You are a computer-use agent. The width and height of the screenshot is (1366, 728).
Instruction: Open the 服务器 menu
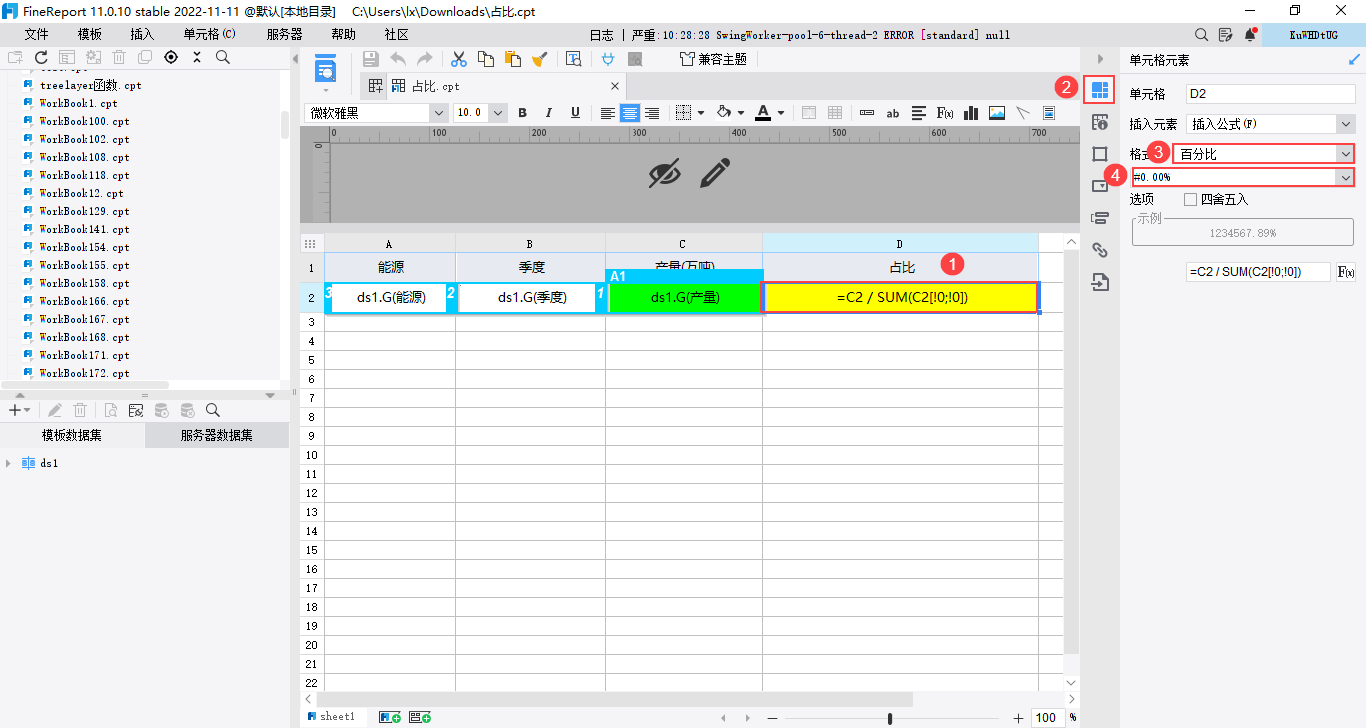[x=285, y=34]
